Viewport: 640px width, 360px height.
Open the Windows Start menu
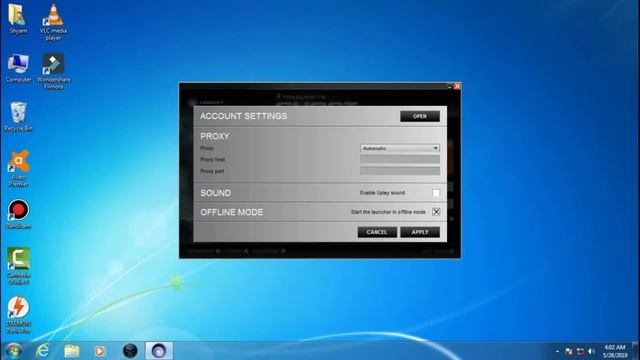click(x=13, y=351)
